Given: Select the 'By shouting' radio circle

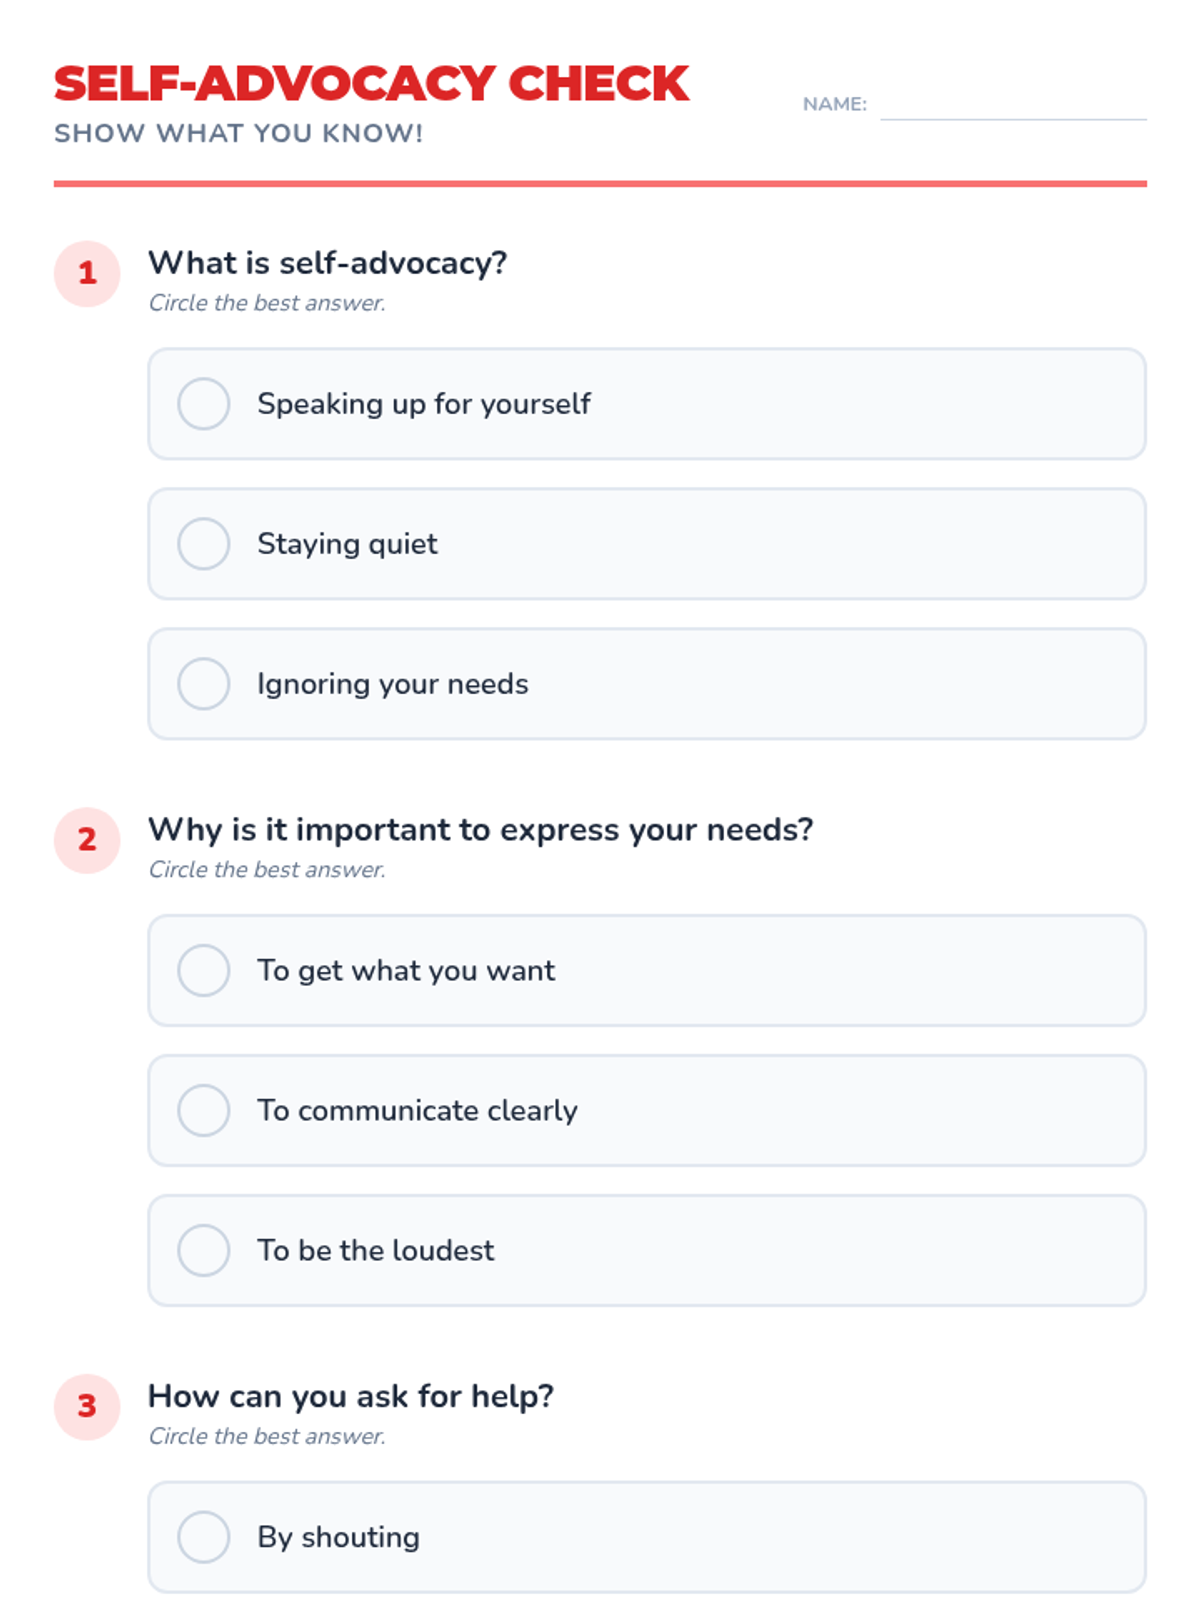Looking at the screenshot, I should (x=204, y=1537).
